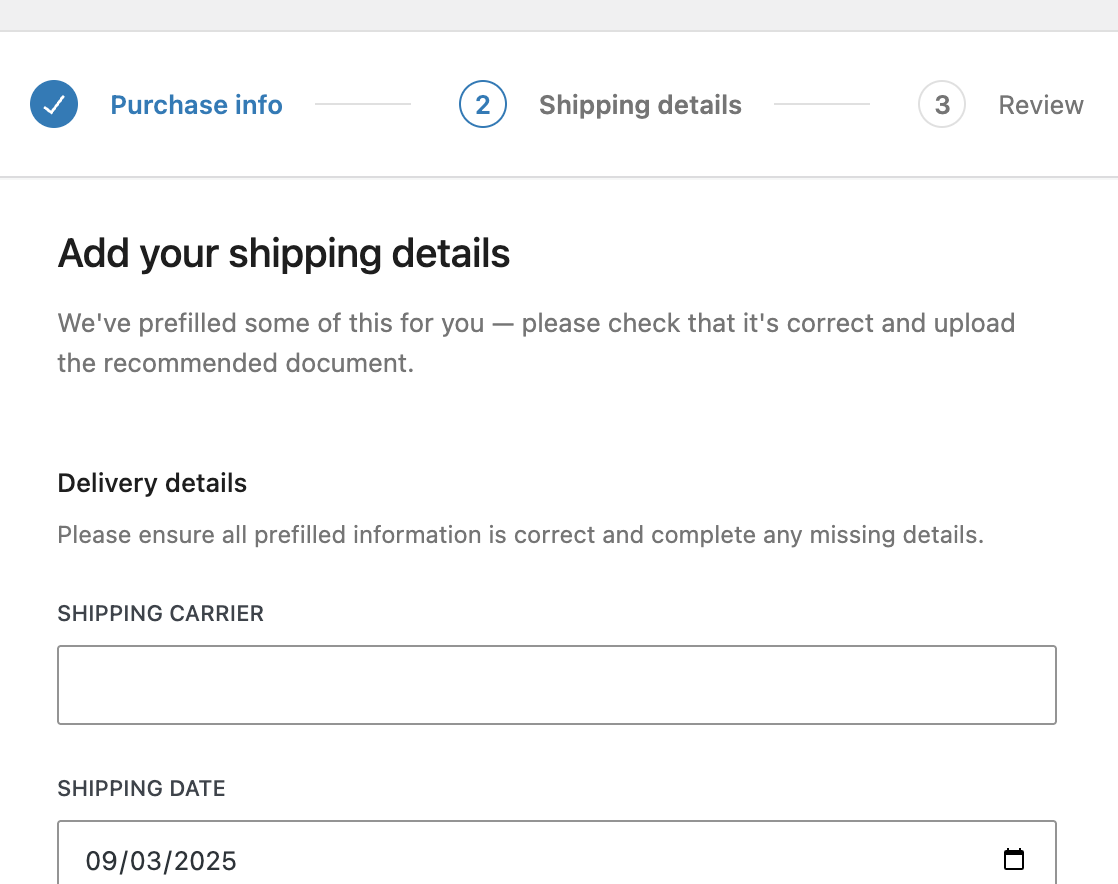Select the Shipping details step label

click(640, 105)
